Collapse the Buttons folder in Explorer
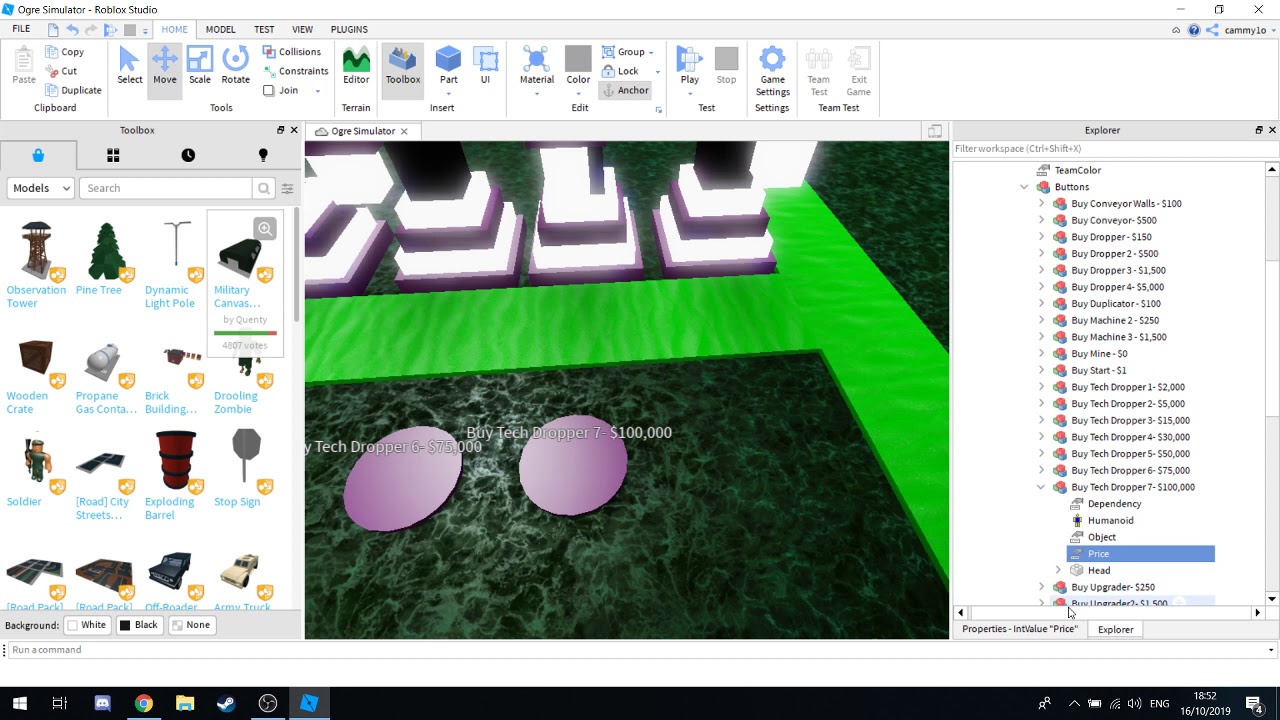The height and width of the screenshot is (720, 1280). point(1024,187)
